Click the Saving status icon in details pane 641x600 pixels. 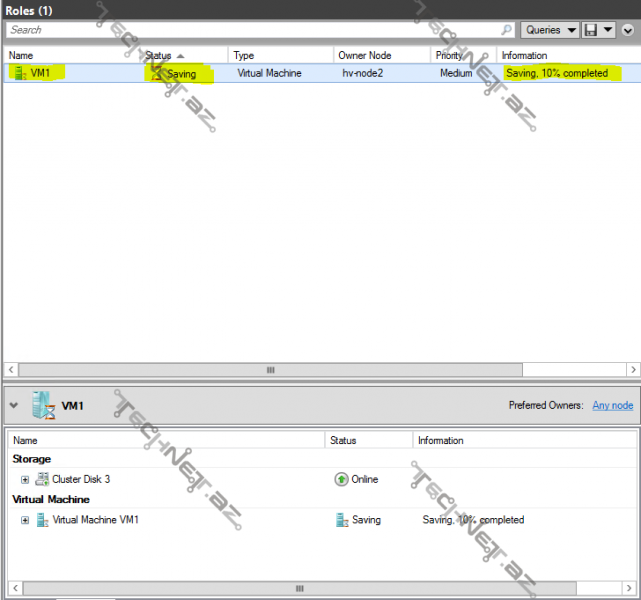point(342,520)
